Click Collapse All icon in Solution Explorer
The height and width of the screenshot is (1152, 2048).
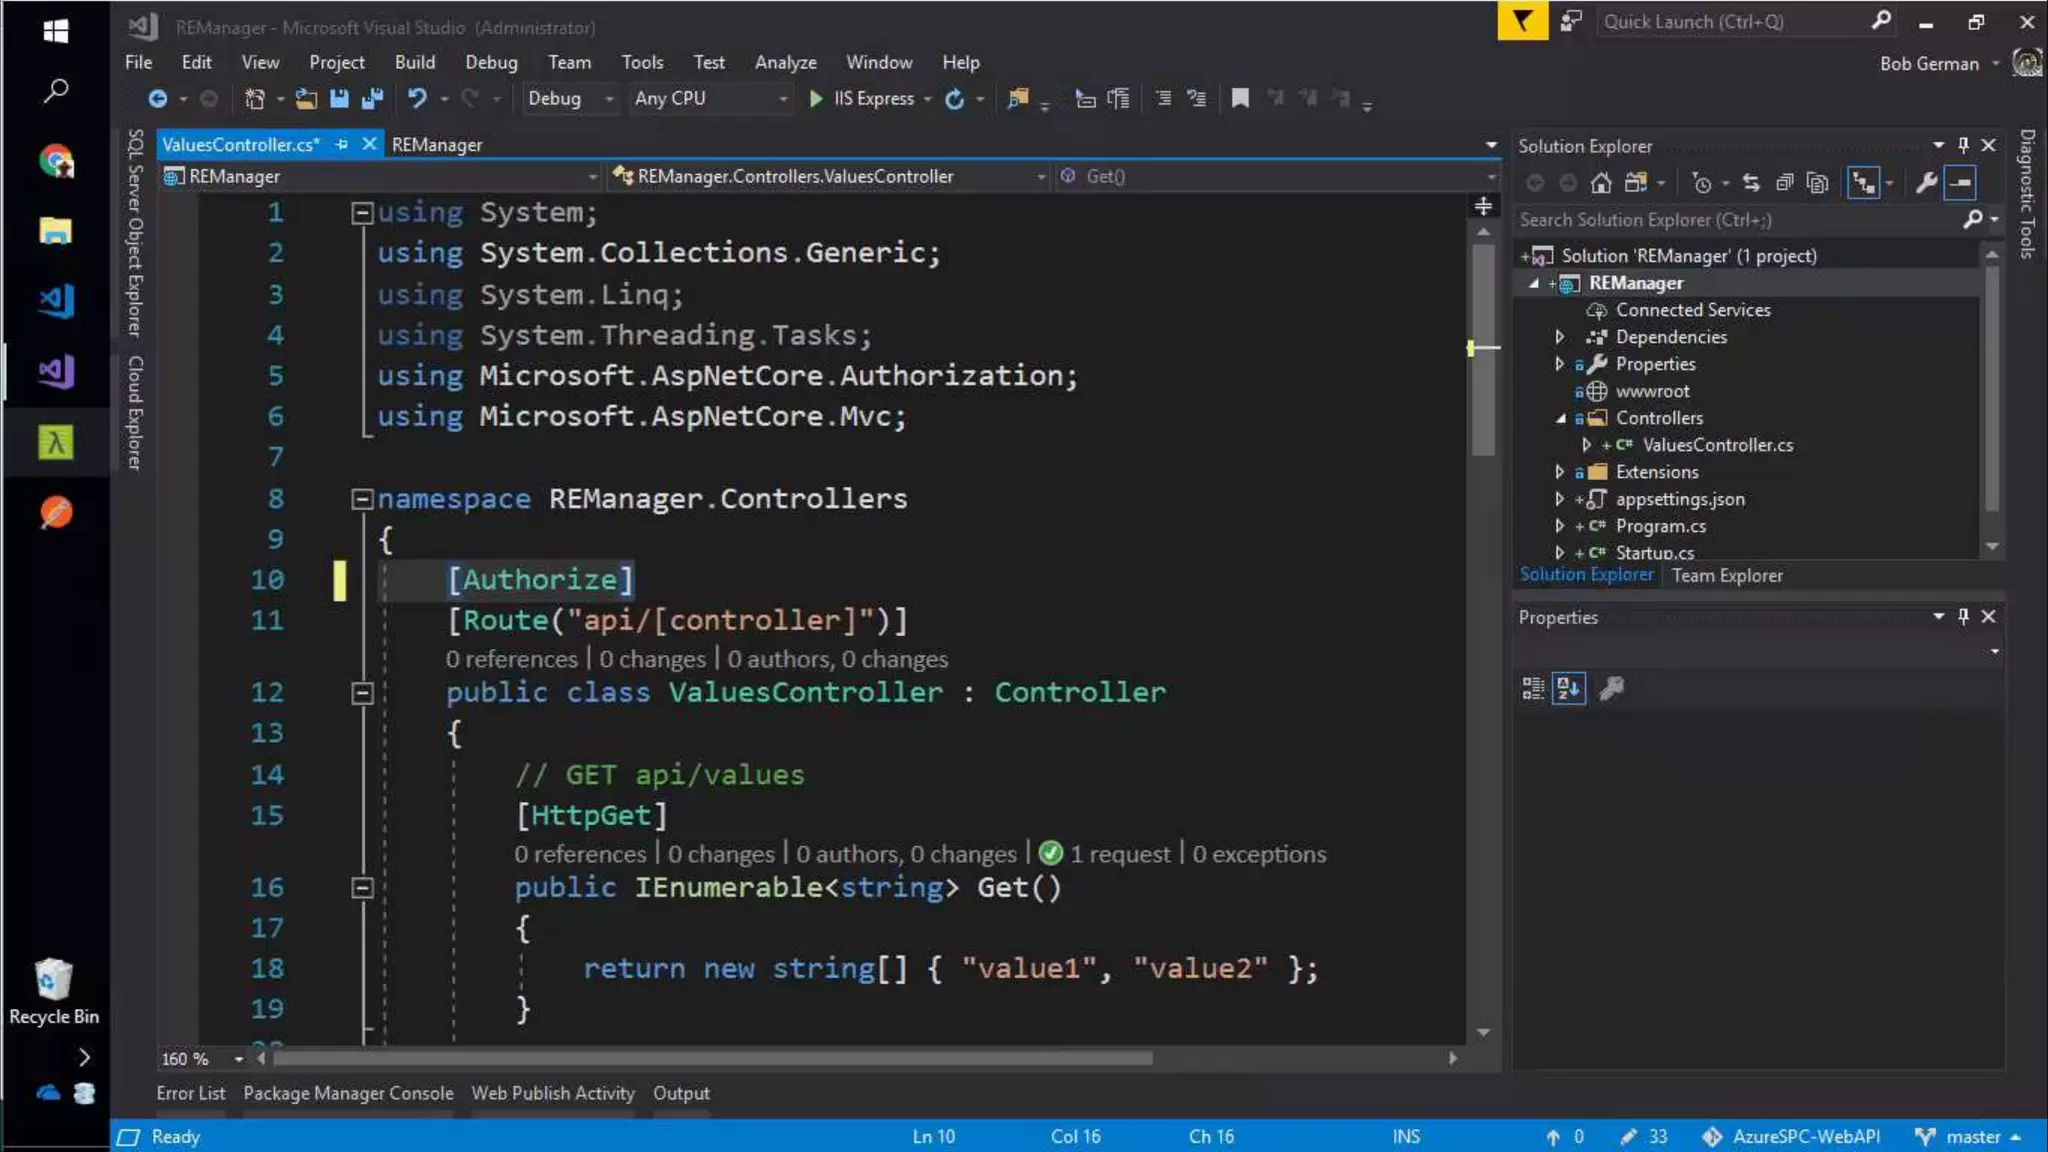click(1784, 183)
